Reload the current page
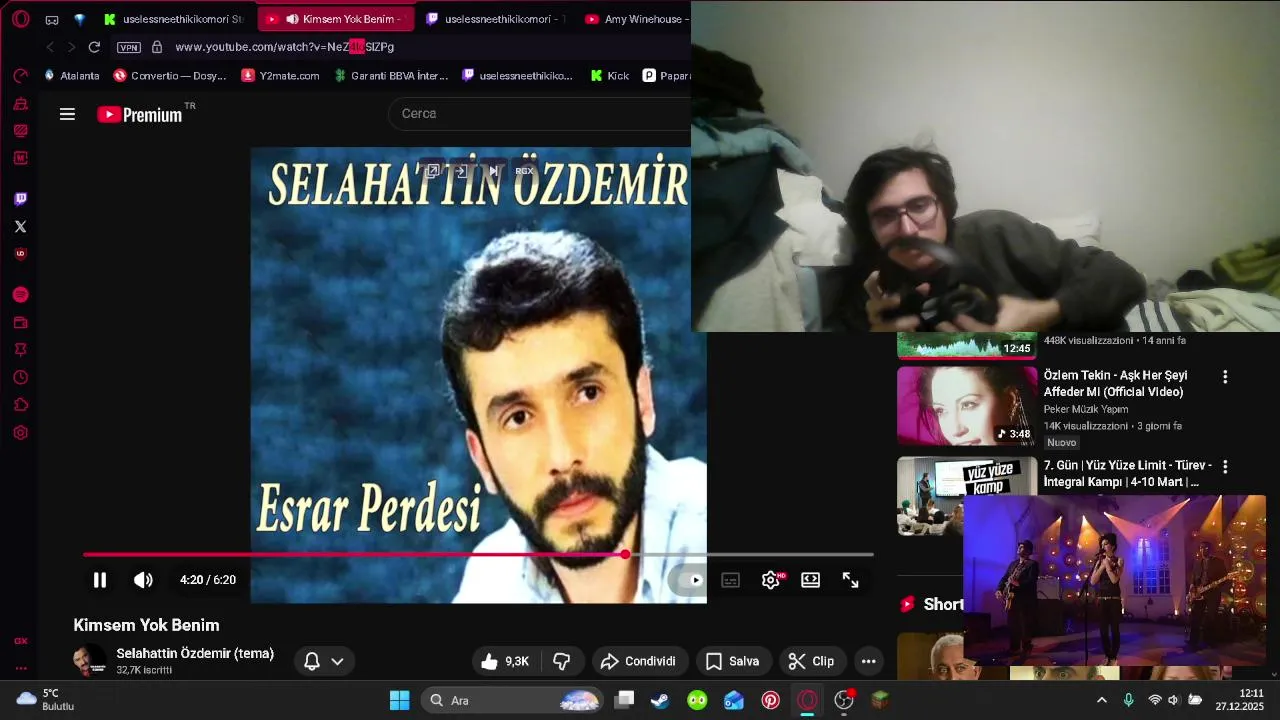 [x=94, y=47]
